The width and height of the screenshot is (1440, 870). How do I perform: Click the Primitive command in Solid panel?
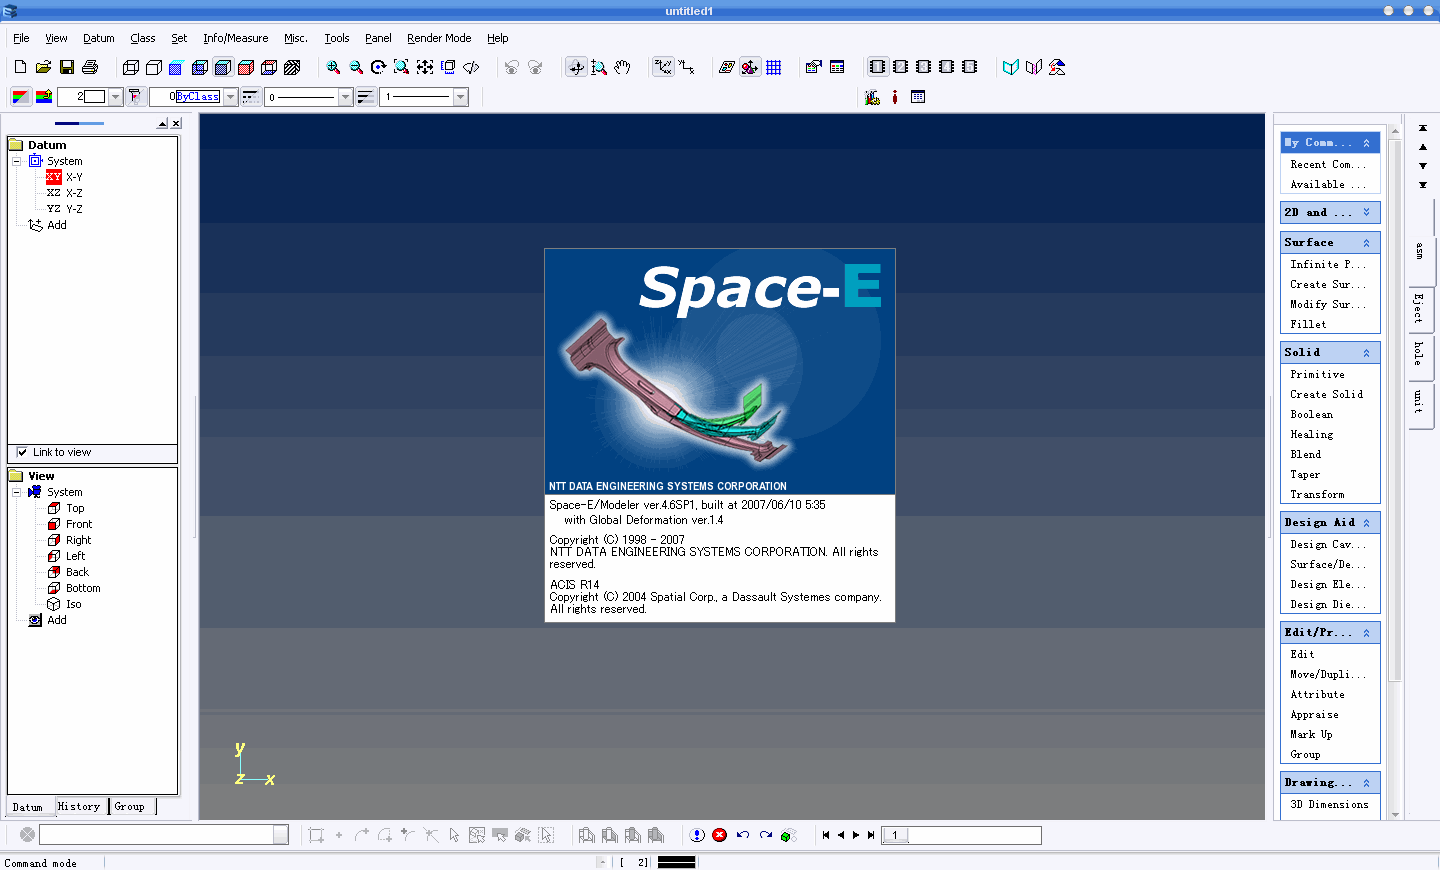[1317, 374]
